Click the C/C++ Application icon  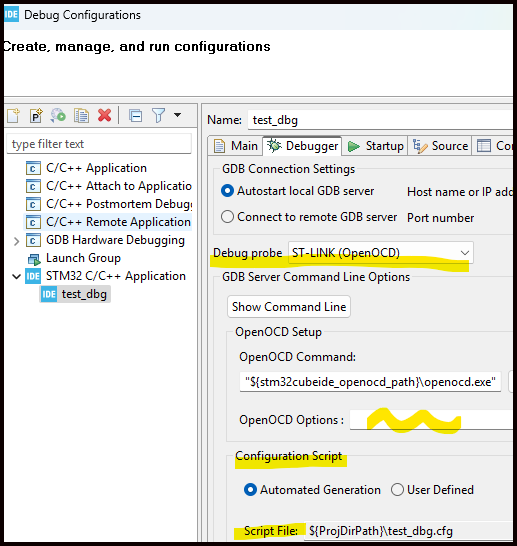(33, 168)
